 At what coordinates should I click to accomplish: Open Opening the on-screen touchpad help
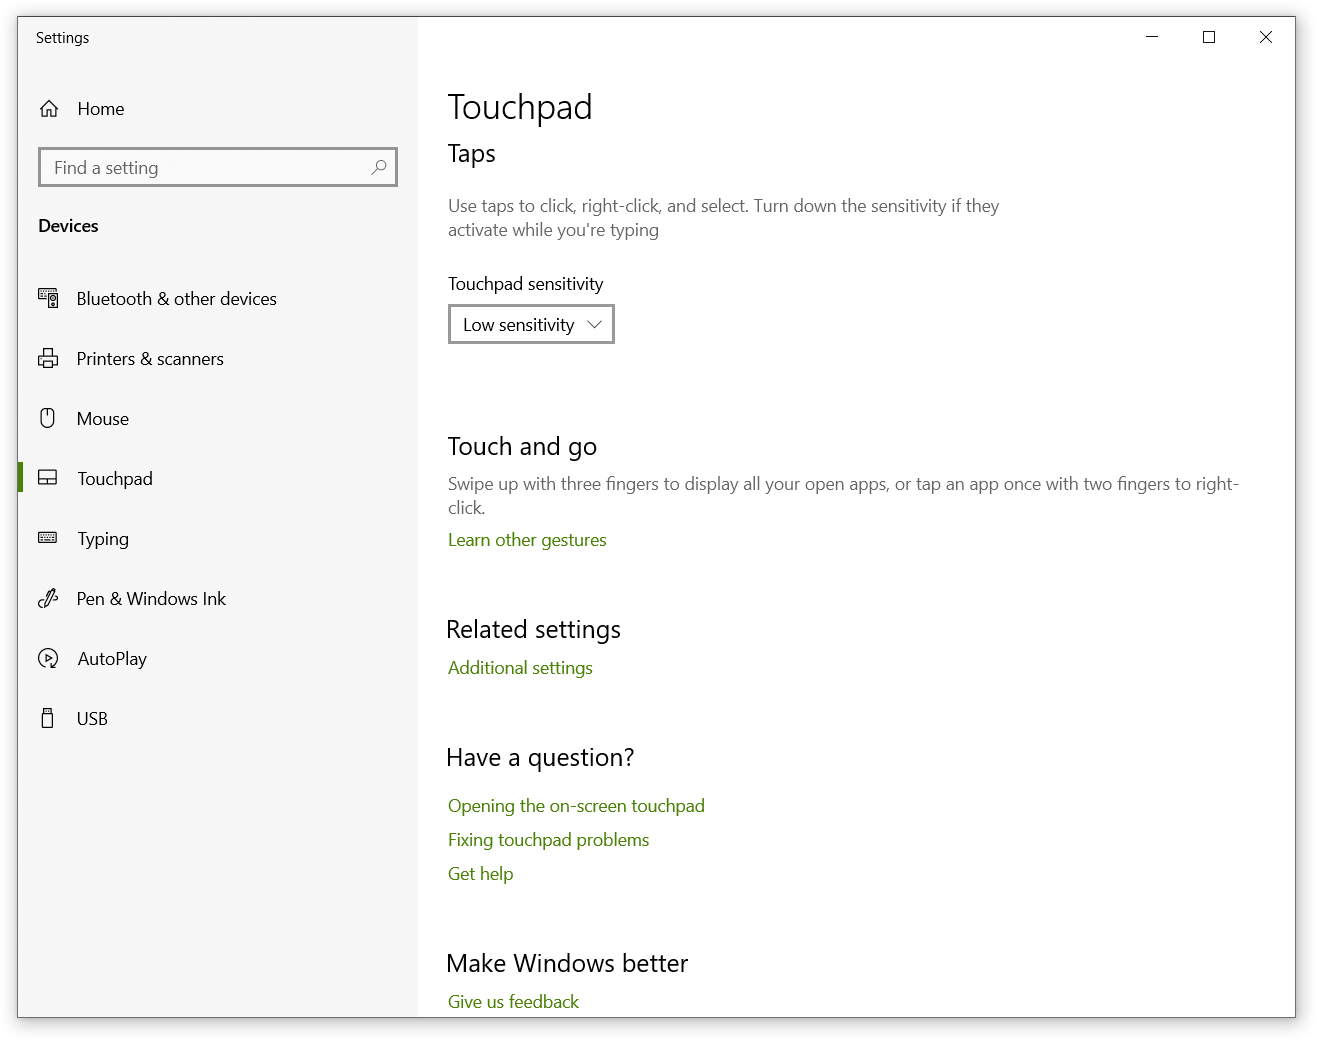[x=576, y=805]
